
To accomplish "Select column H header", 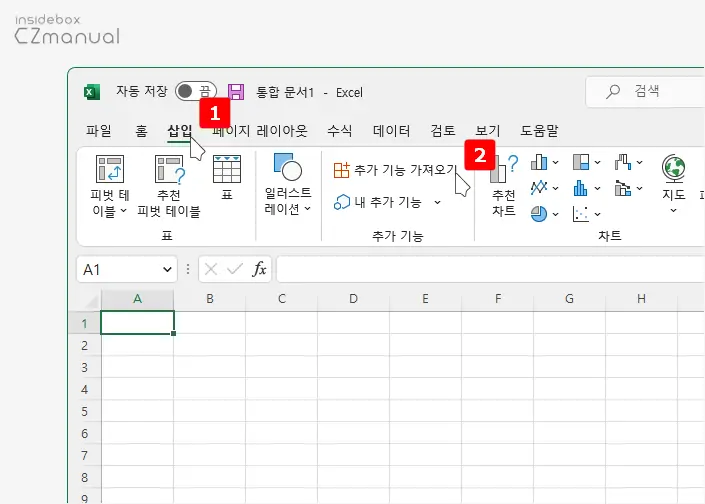I will pyautogui.click(x=641, y=299).
